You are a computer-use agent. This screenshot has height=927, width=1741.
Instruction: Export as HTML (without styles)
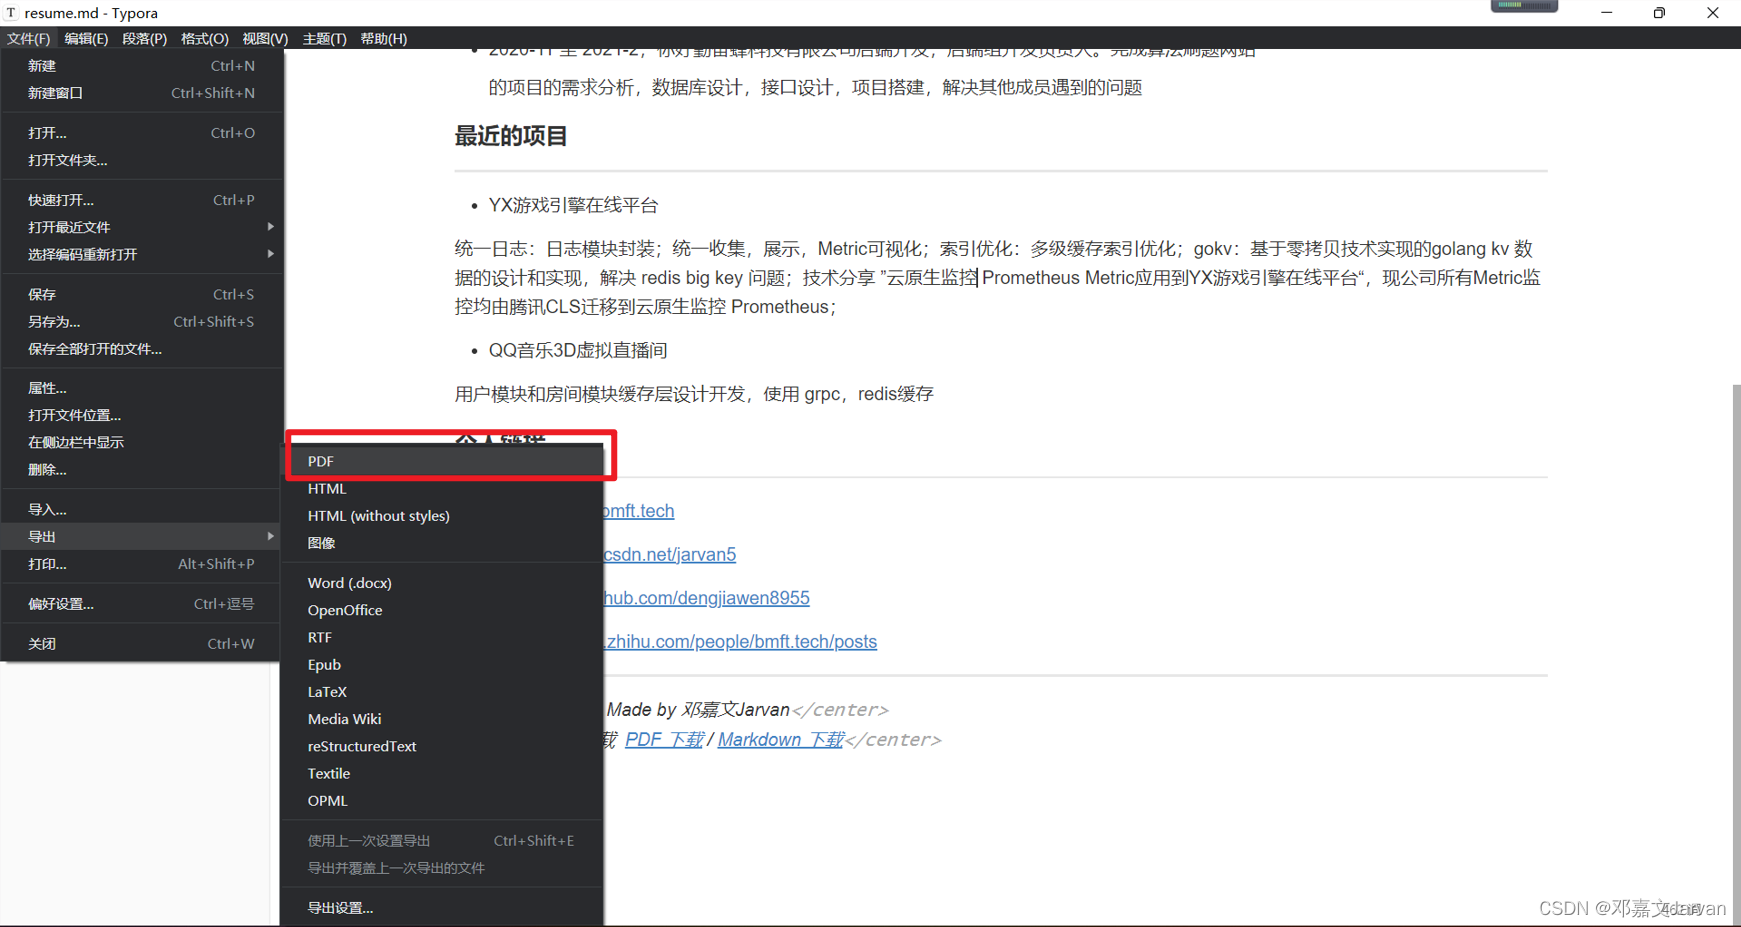(444, 516)
